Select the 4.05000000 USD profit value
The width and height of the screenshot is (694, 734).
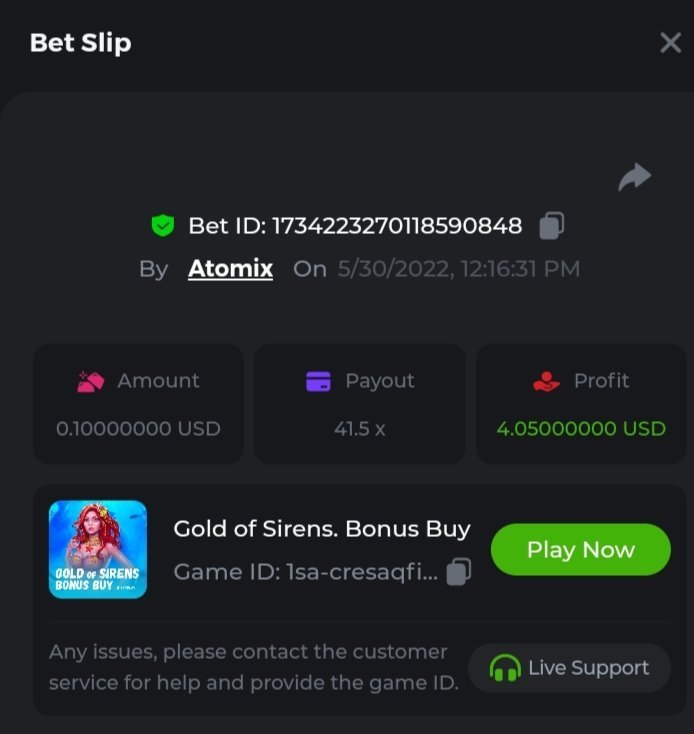[x=581, y=429]
